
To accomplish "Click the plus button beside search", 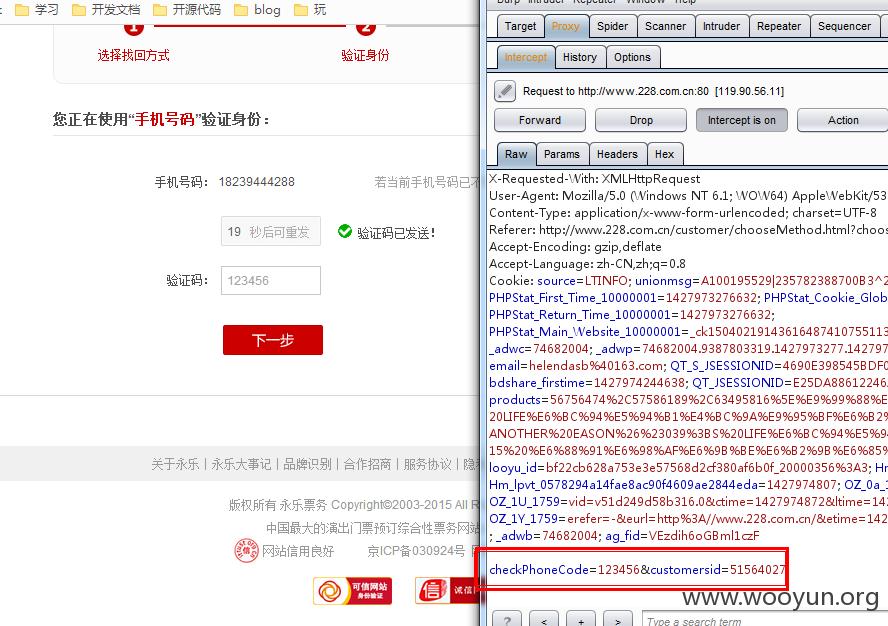I will point(580,620).
